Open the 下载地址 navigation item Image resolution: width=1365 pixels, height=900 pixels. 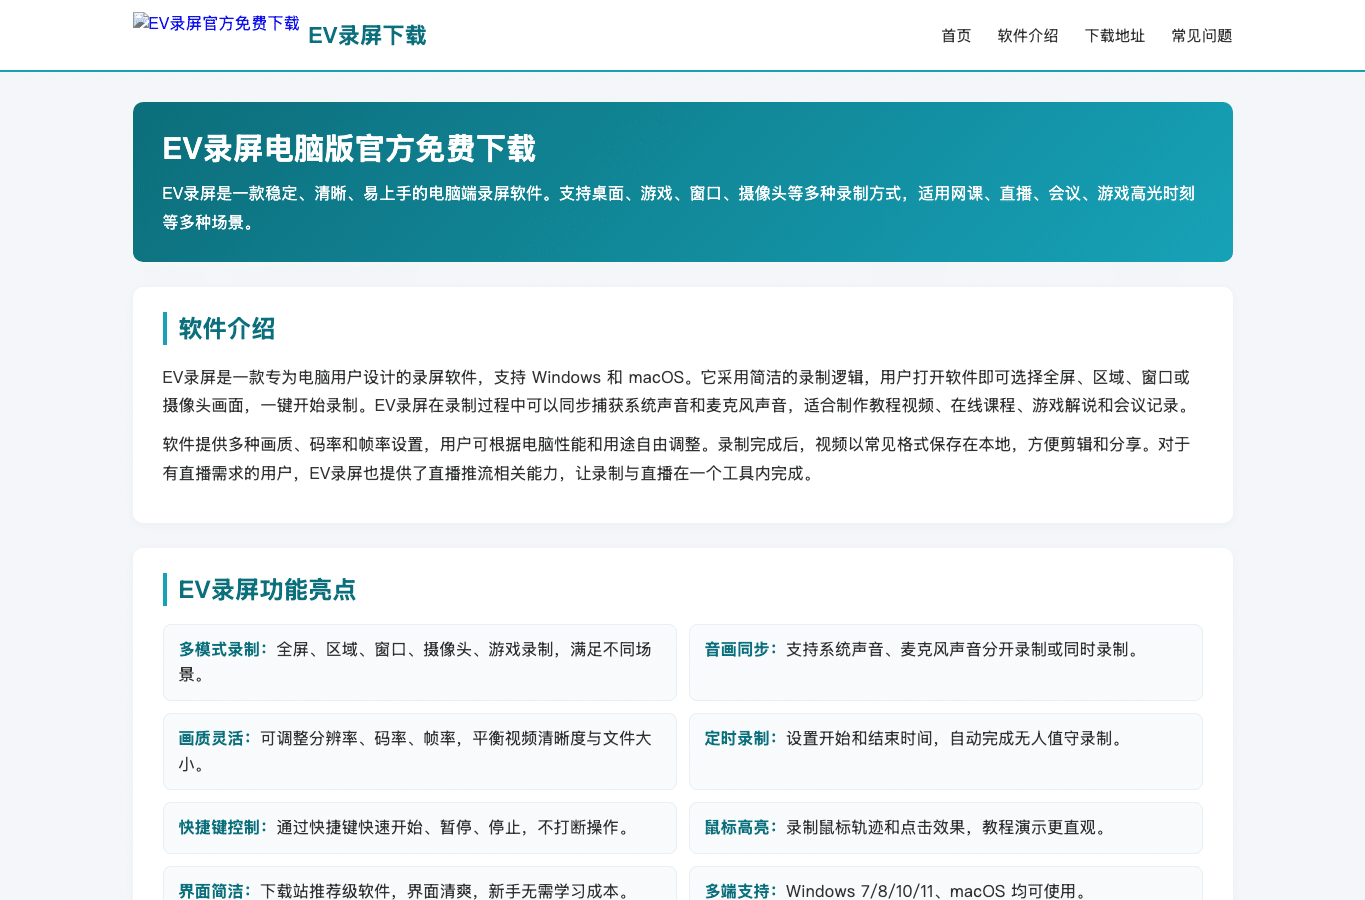(x=1115, y=36)
